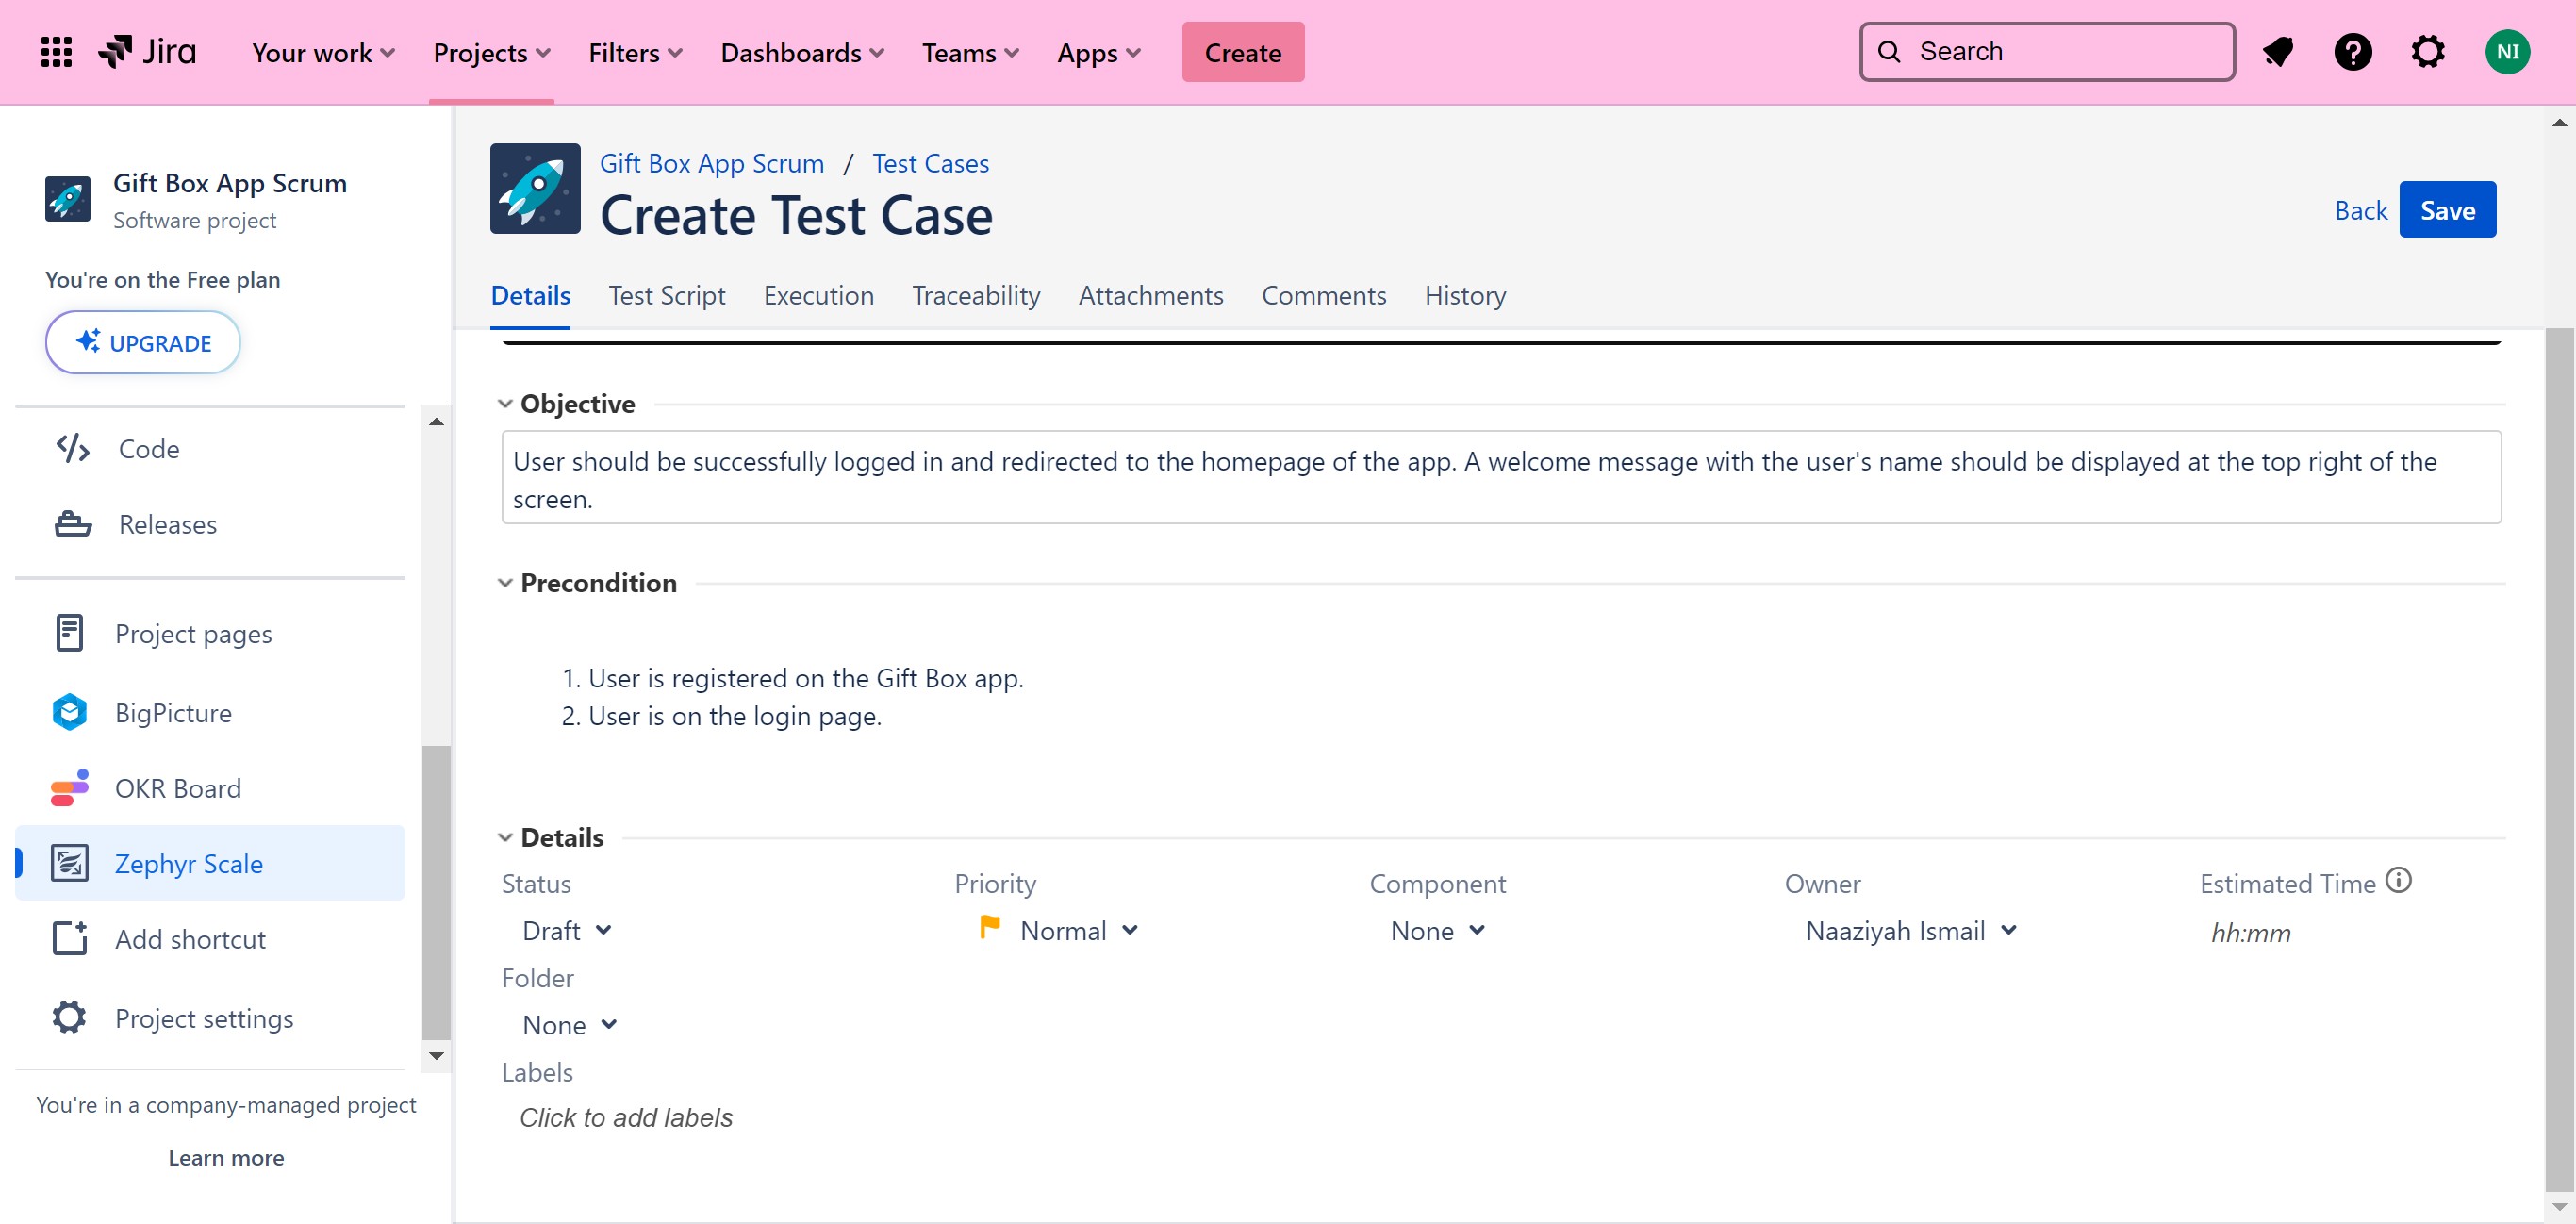The width and height of the screenshot is (2576, 1224).
Task: Open the help question mark icon
Action: [x=2352, y=52]
